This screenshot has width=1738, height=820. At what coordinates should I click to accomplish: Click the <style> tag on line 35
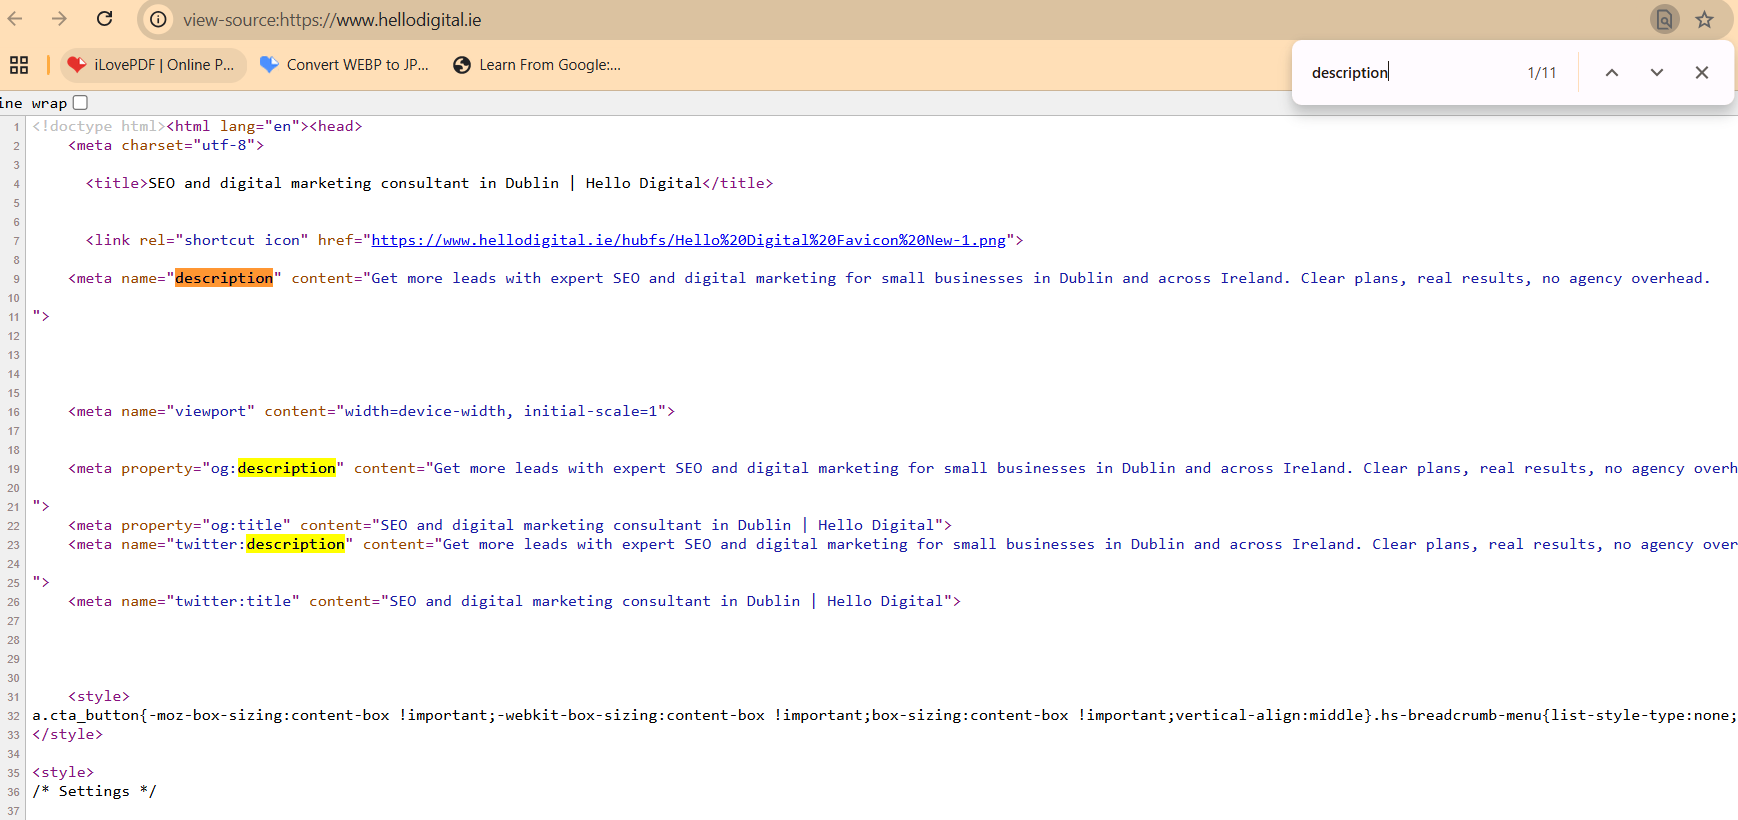(x=63, y=772)
